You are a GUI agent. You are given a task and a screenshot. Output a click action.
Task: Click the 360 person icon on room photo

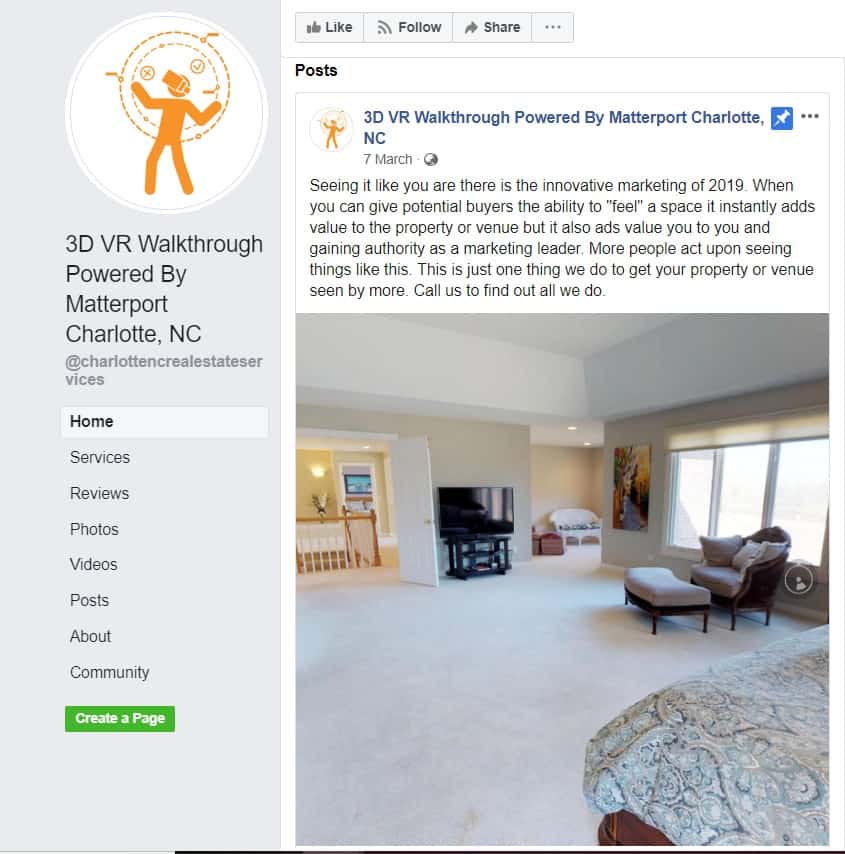[x=799, y=581]
